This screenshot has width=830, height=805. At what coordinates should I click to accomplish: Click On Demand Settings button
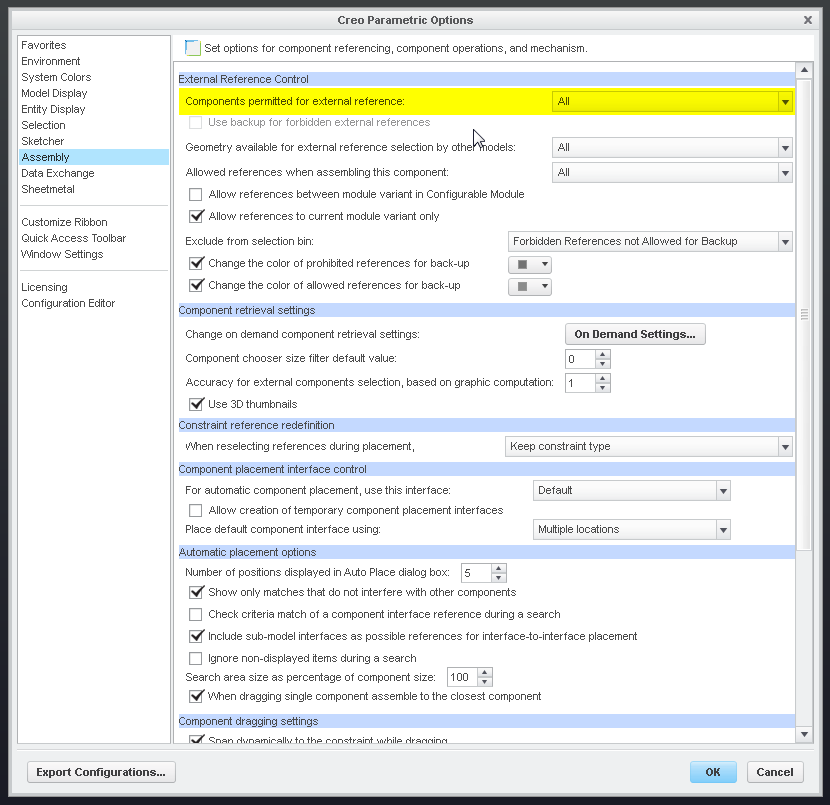click(x=635, y=334)
